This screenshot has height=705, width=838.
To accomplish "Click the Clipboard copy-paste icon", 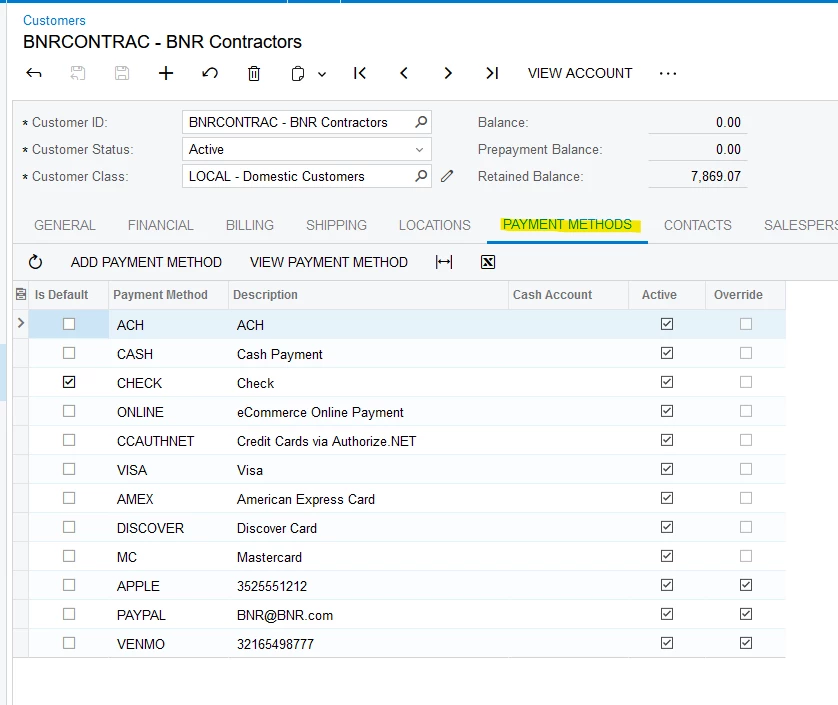I will [298, 73].
